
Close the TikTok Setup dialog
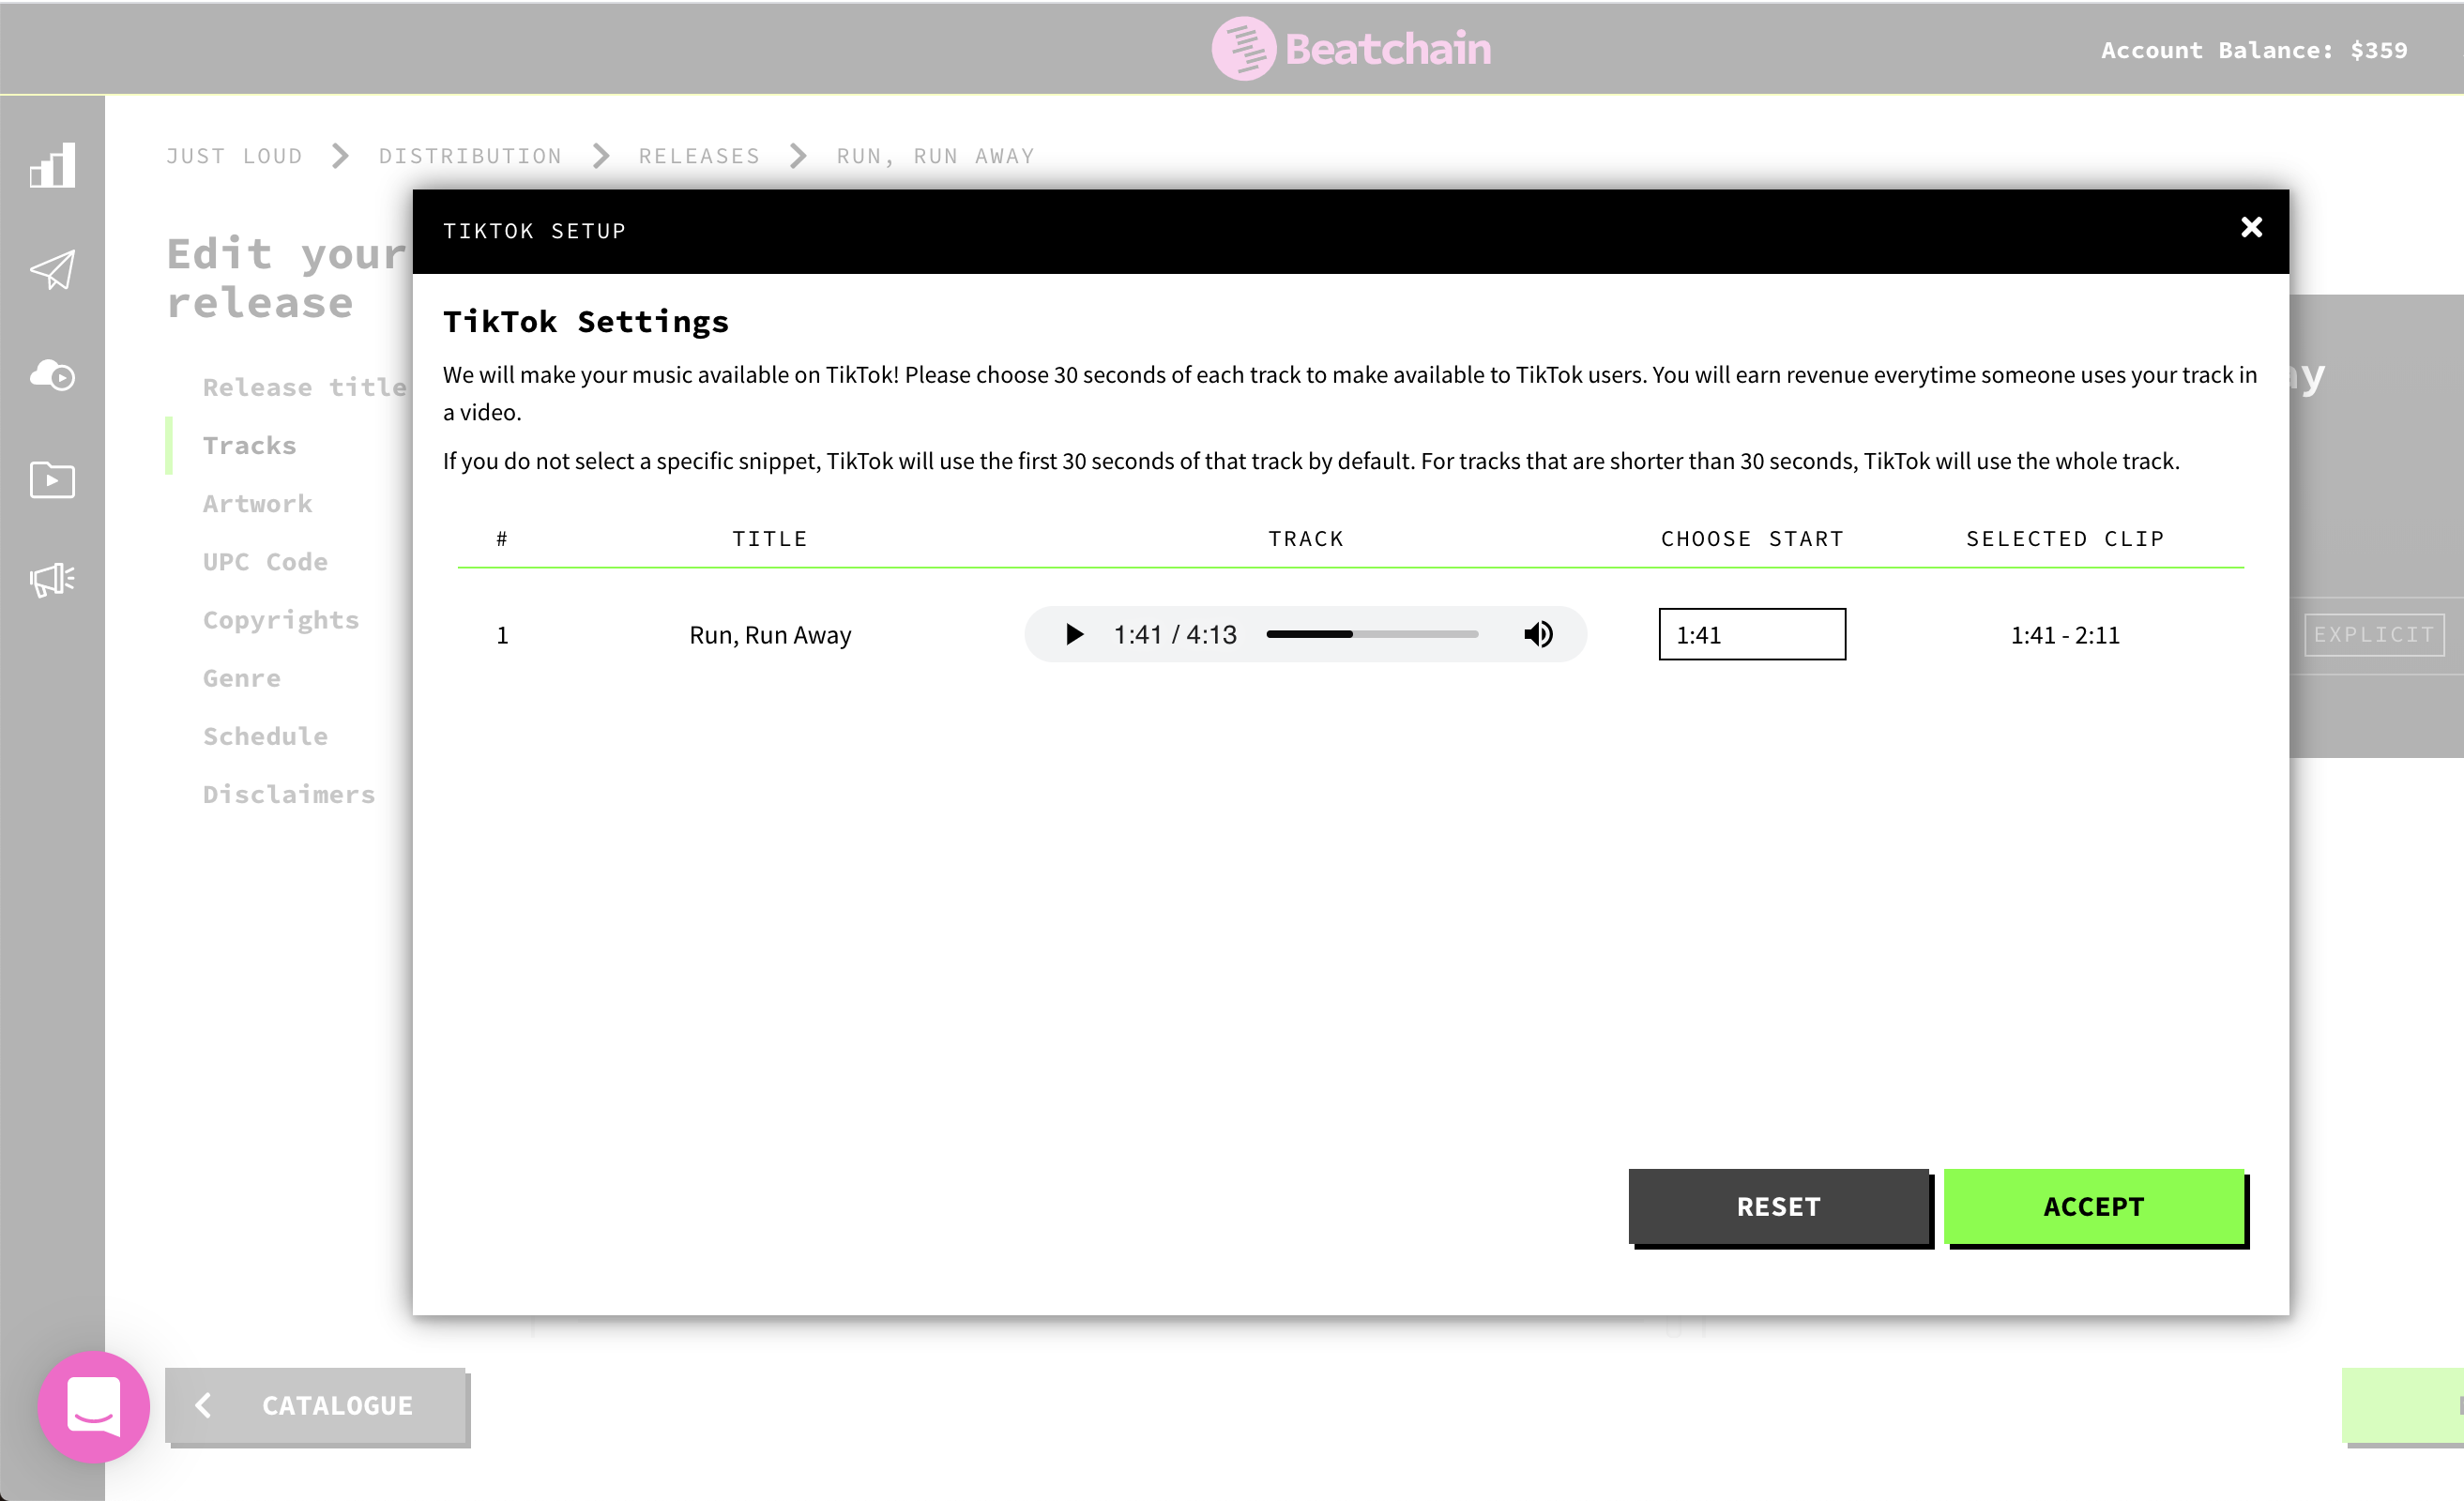pos(2251,228)
